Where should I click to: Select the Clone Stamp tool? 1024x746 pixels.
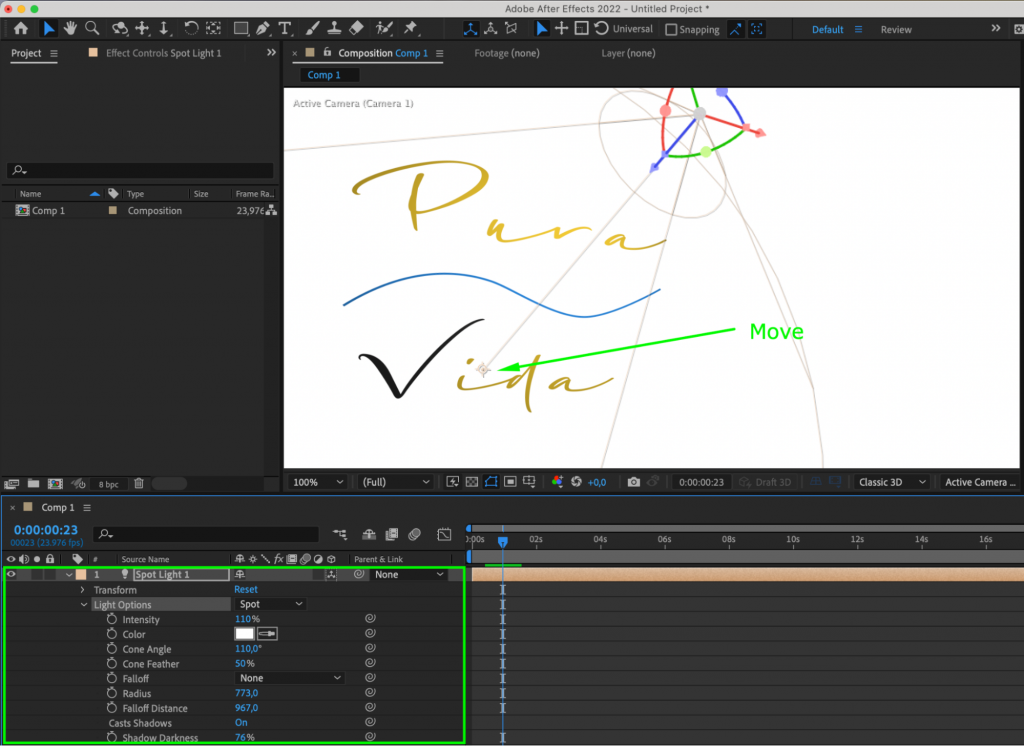coord(335,28)
